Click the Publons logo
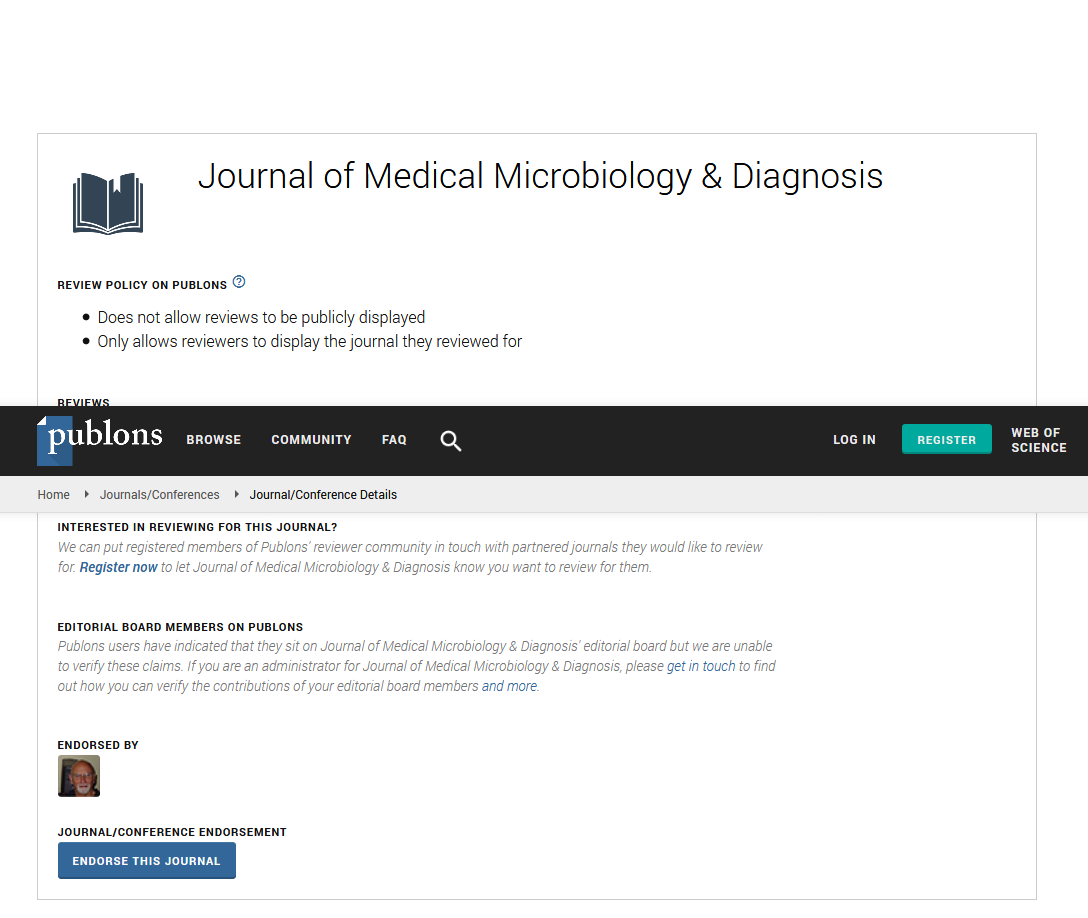1088x918 pixels. (x=100, y=439)
